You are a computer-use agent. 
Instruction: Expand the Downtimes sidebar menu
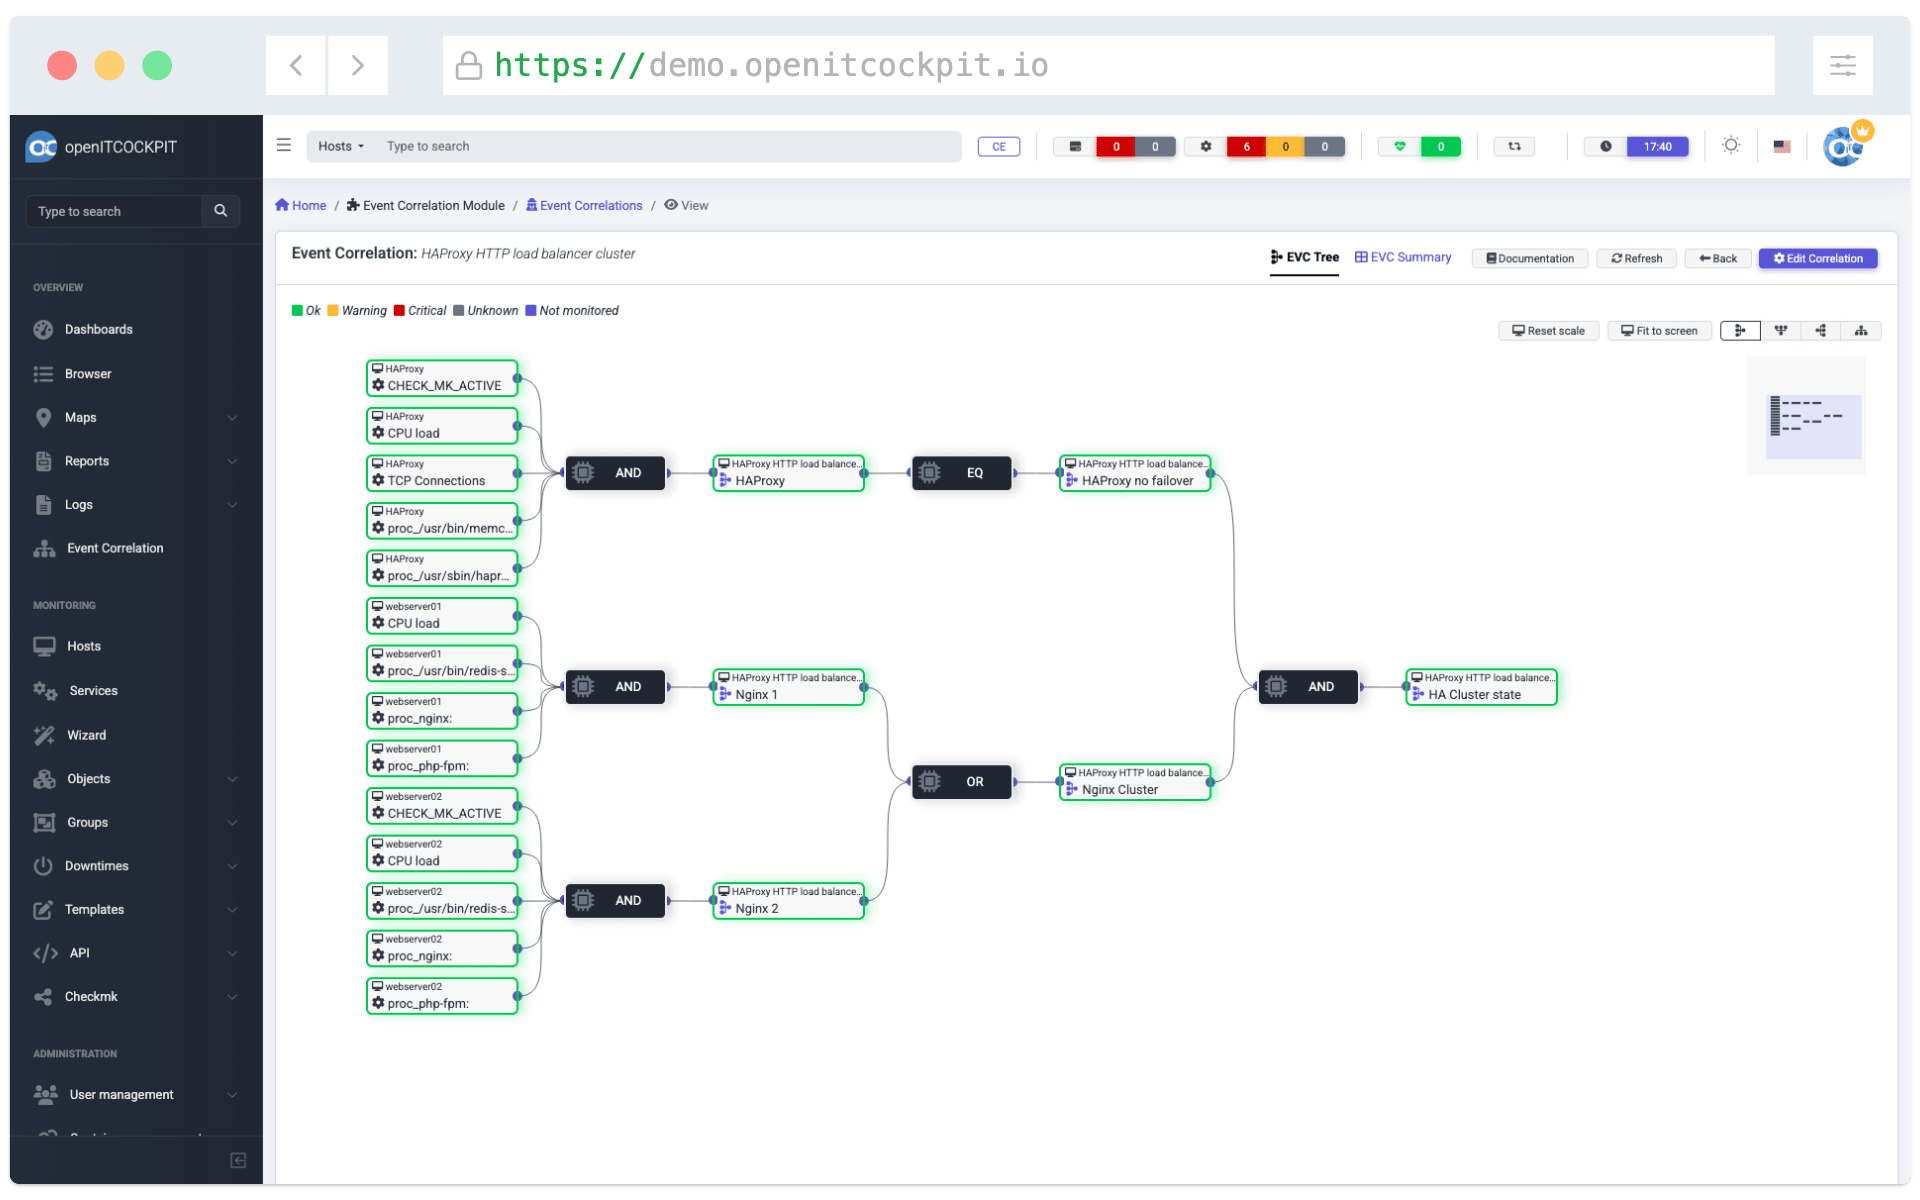(x=136, y=866)
